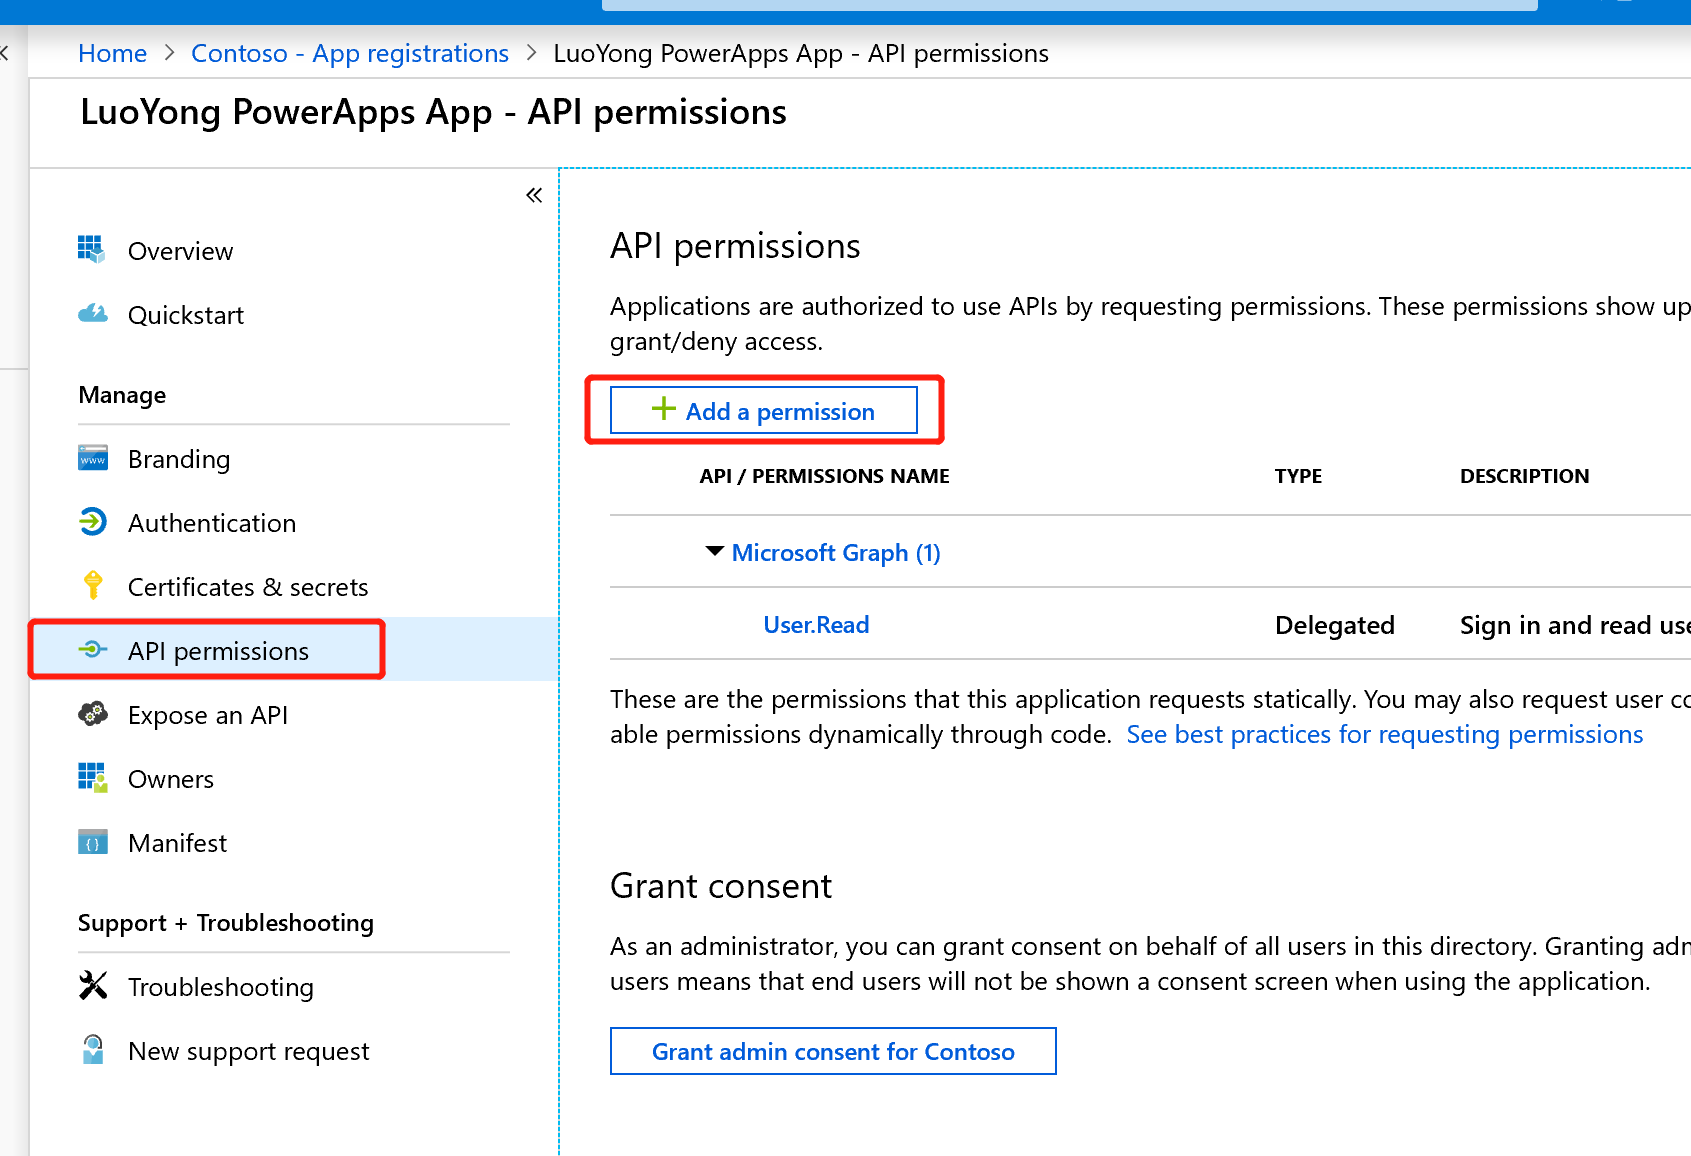Screen dimensions: 1691x1156
Task: Collapse the sidebar with double-chevron icon
Action: [534, 195]
